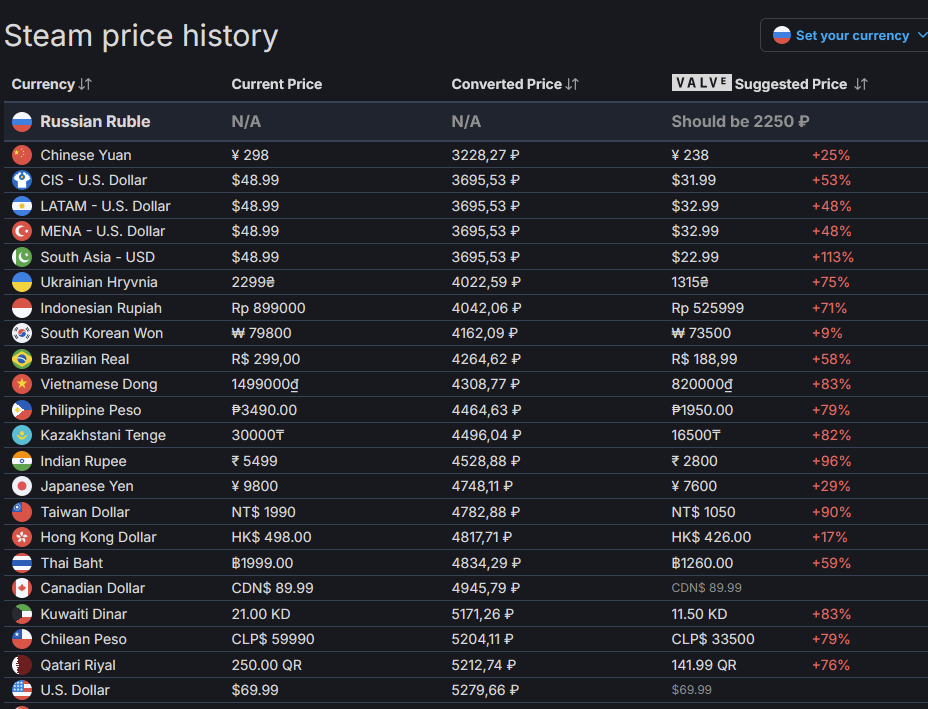
Task: Click the ¥ 298 current price
Action: click(250, 155)
